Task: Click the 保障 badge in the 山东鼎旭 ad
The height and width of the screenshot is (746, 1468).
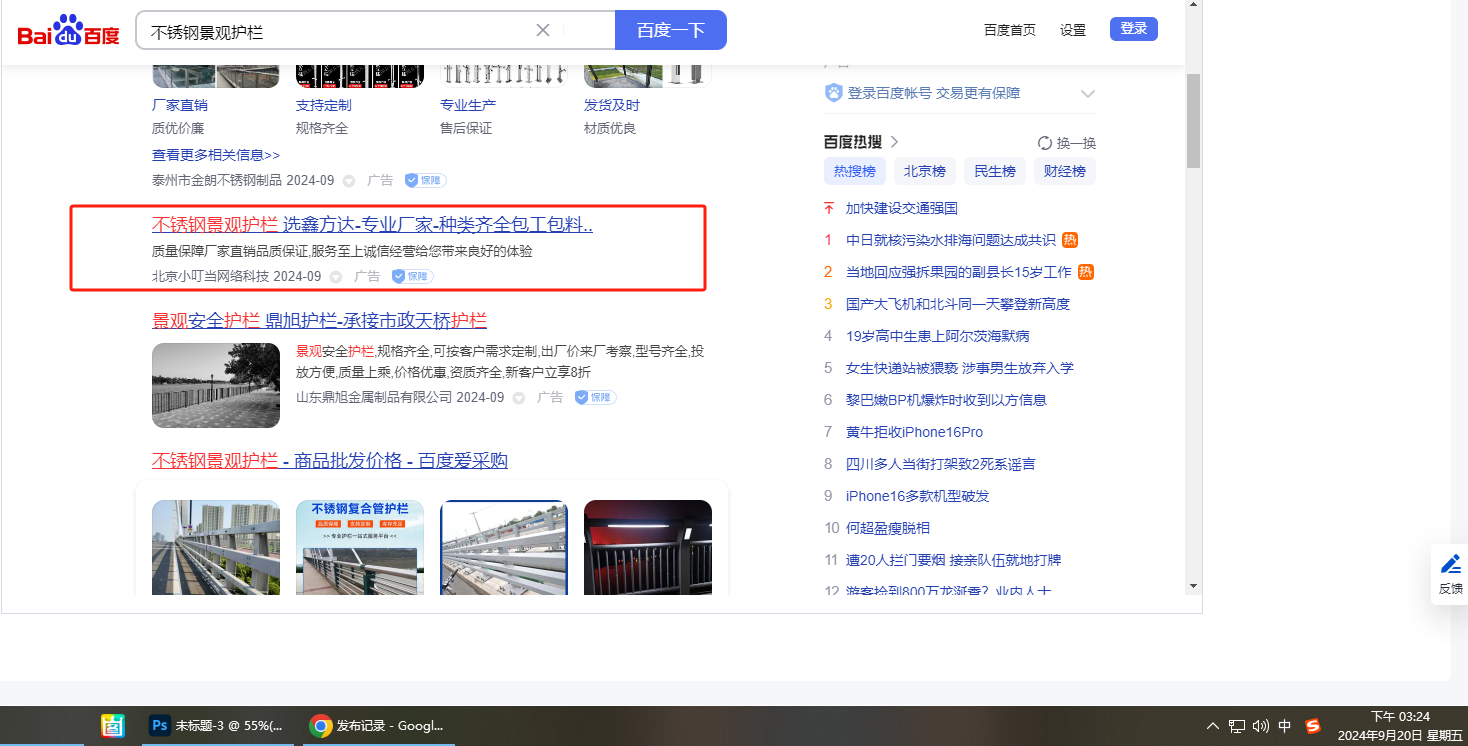Action: (x=595, y=397)
